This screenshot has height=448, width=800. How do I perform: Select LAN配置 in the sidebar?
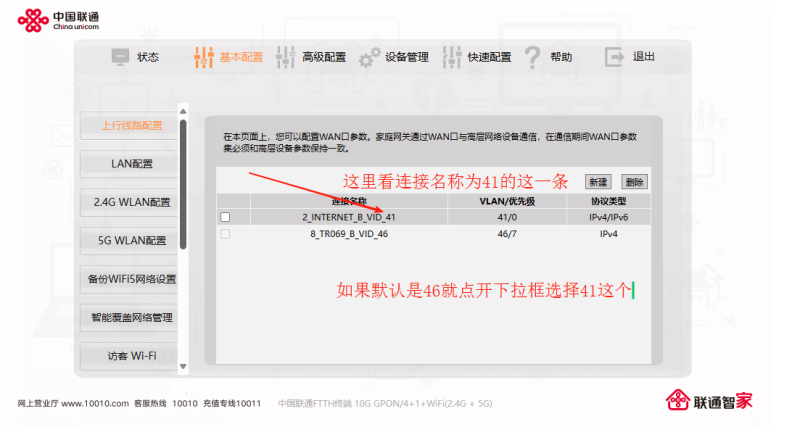coord(130,164)
